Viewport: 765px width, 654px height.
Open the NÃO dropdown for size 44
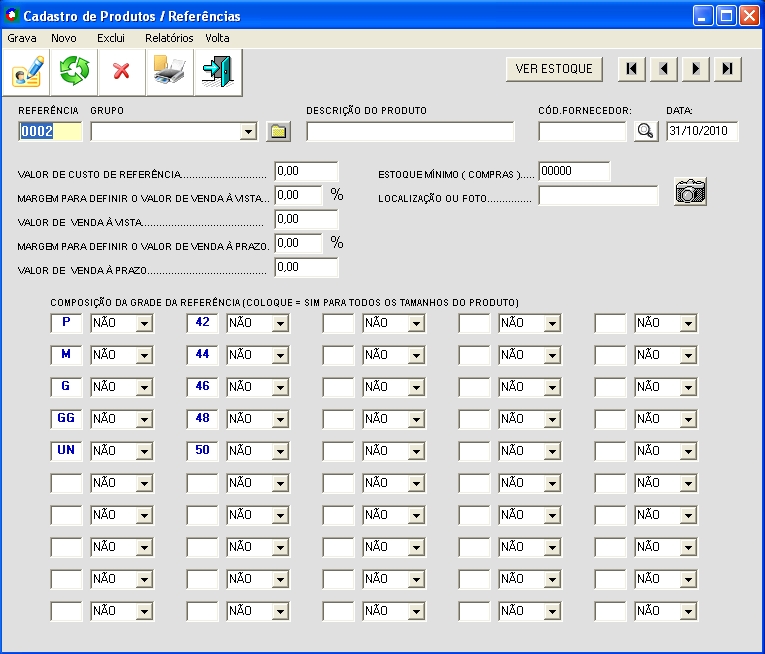click(281, 355)
